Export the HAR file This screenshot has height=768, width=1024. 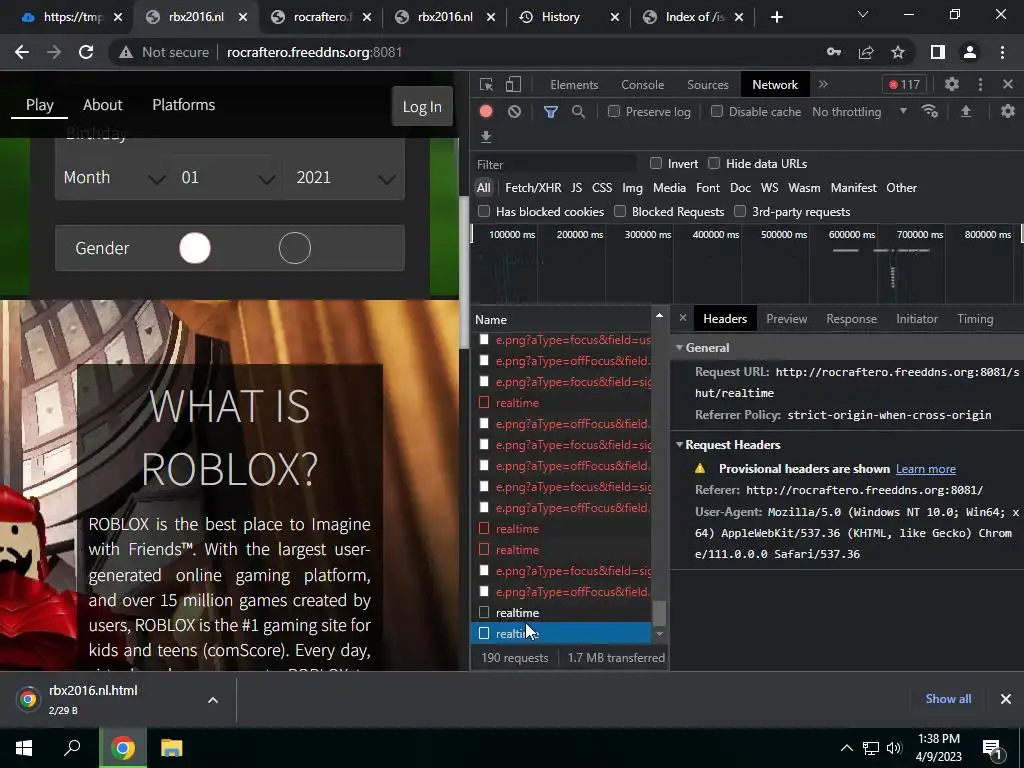pos(486,136)
